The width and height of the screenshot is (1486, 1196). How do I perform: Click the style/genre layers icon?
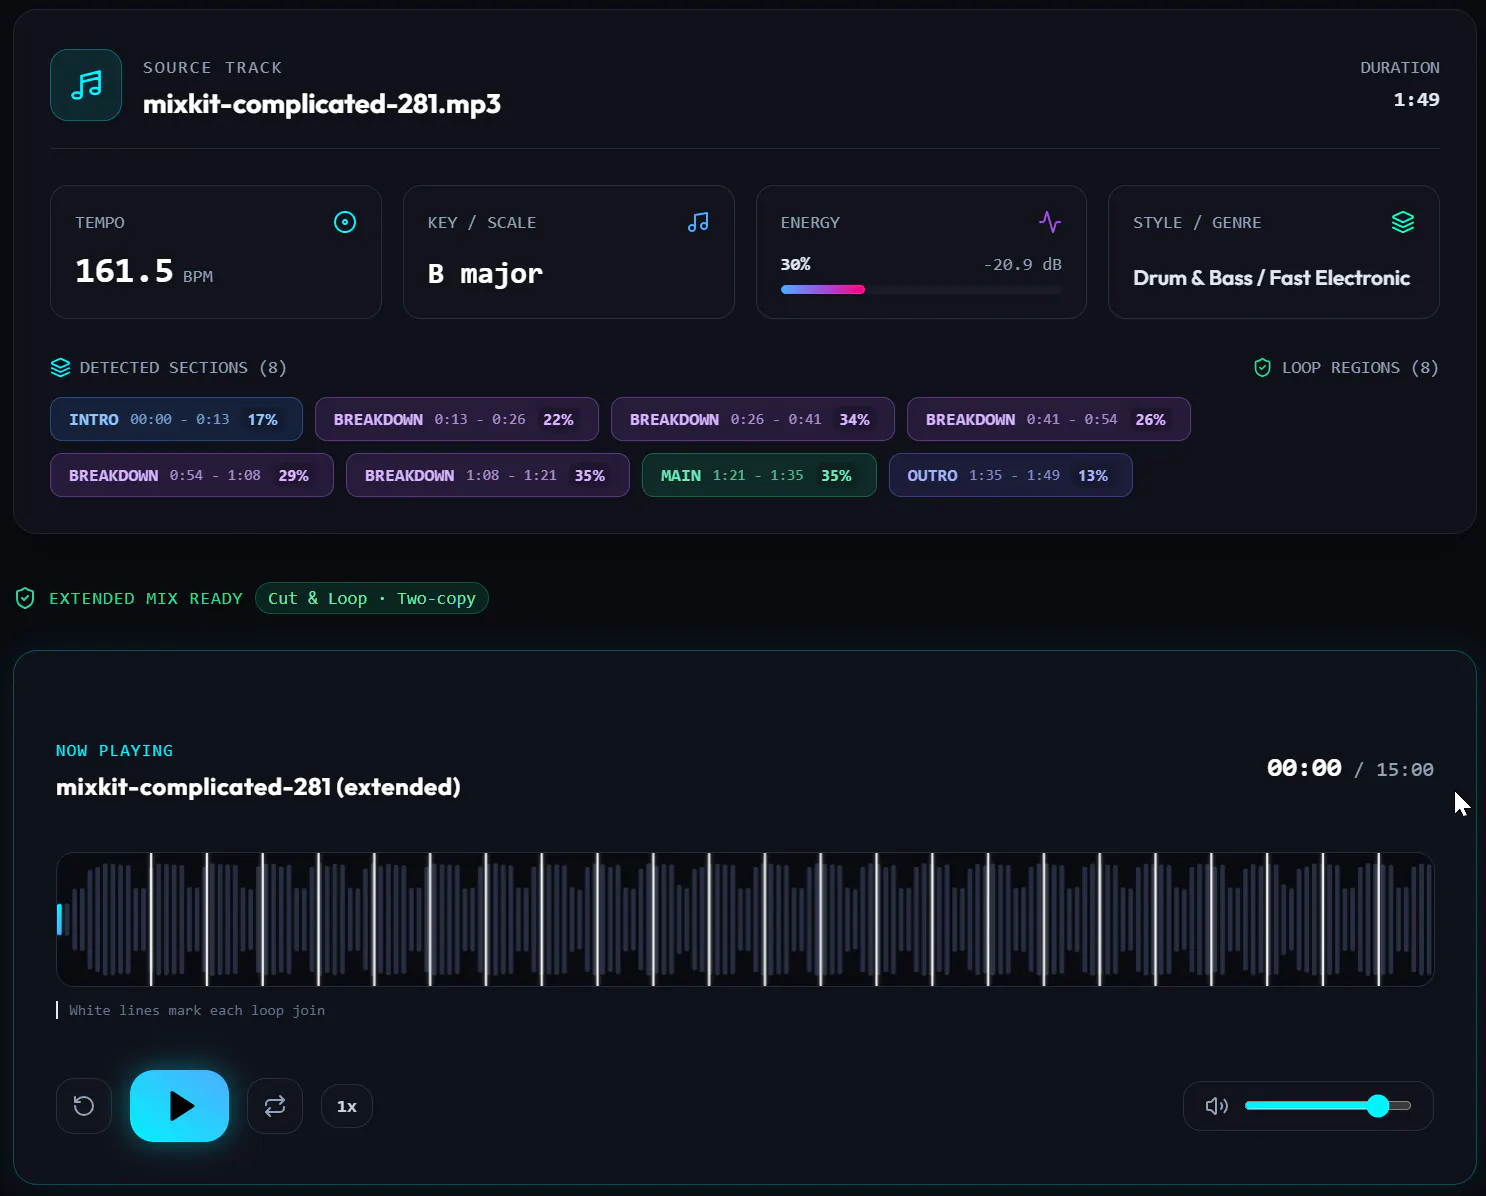click(x=1403, y=222)
